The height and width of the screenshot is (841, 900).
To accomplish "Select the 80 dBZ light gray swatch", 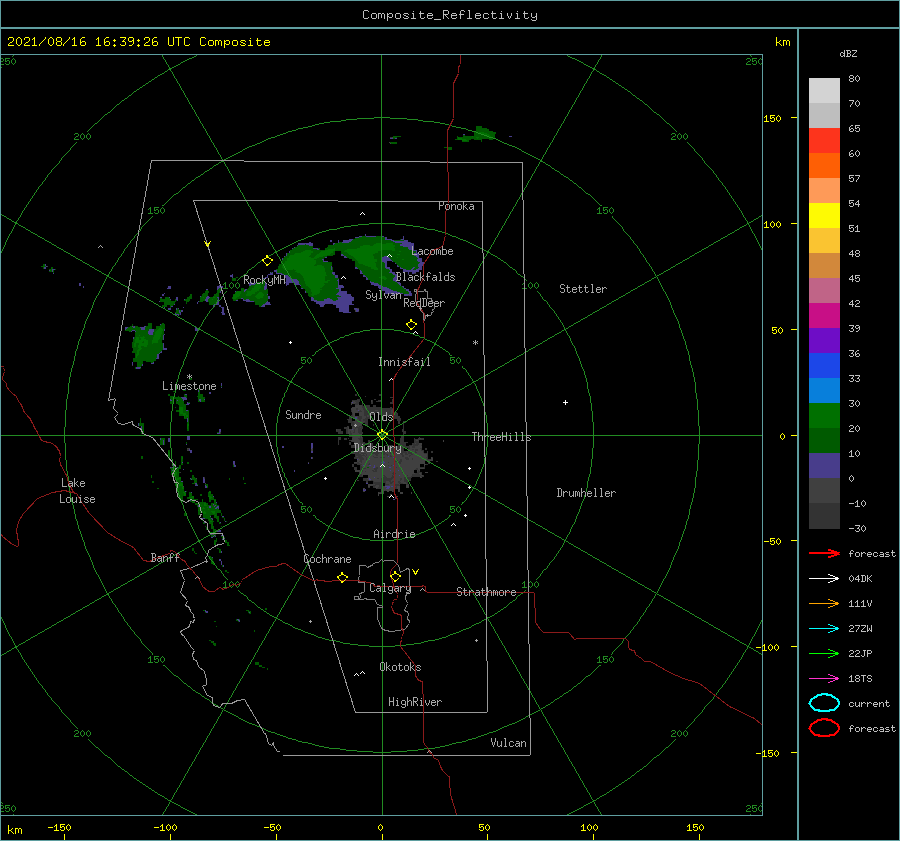I will 824,91.
